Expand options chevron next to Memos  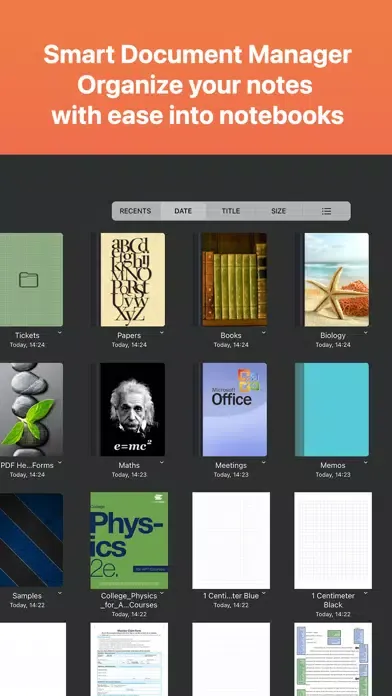[x=366, y=462]
